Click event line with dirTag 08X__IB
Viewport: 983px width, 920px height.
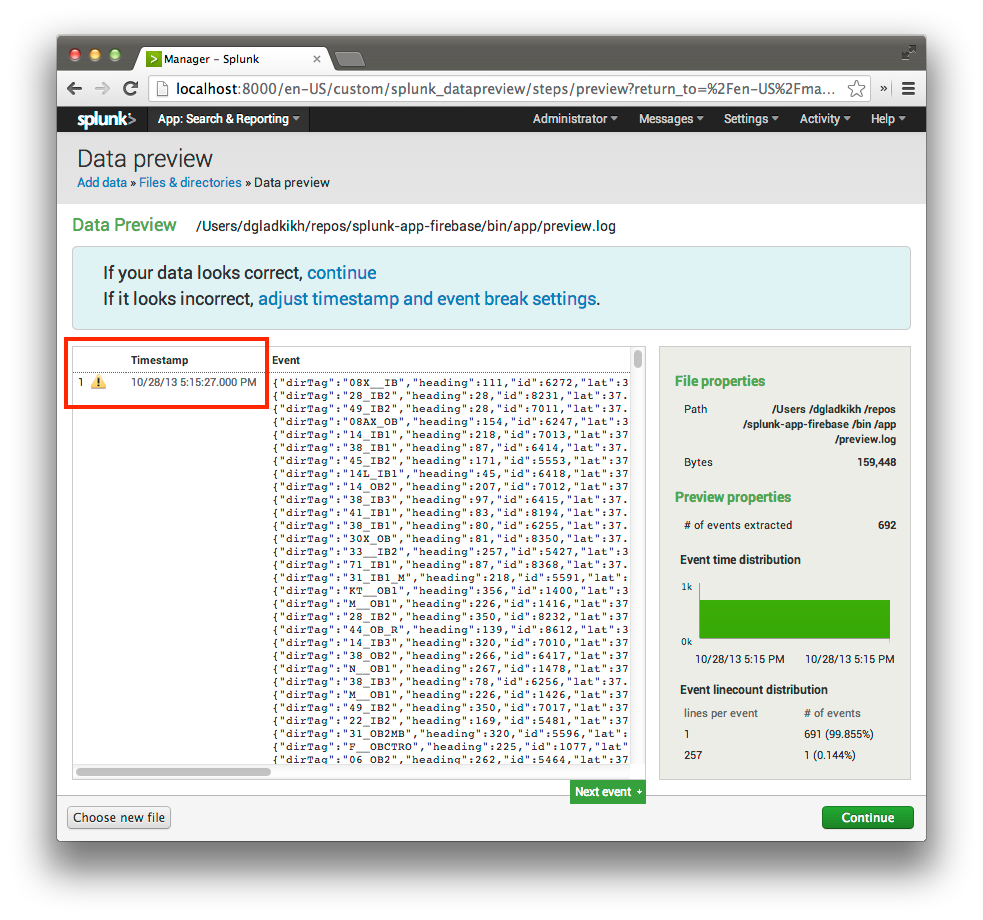click(451, 382)
